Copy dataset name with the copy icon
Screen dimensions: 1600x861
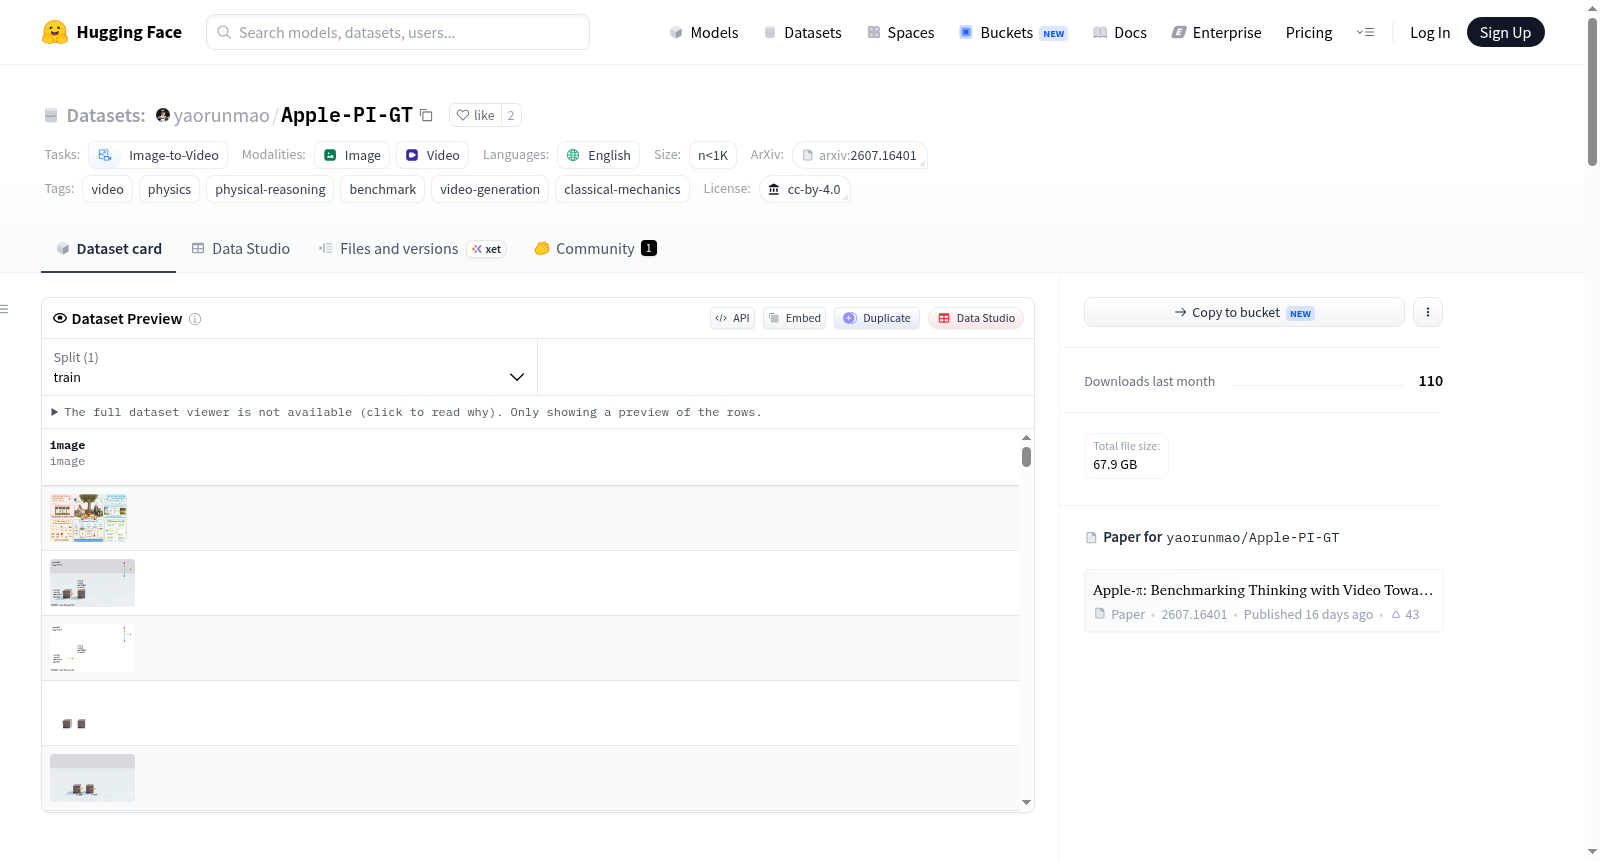coord(426,115)
